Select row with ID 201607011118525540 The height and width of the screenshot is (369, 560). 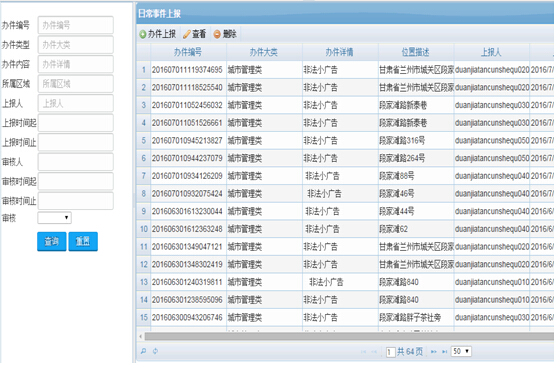[x=345, y=88]
